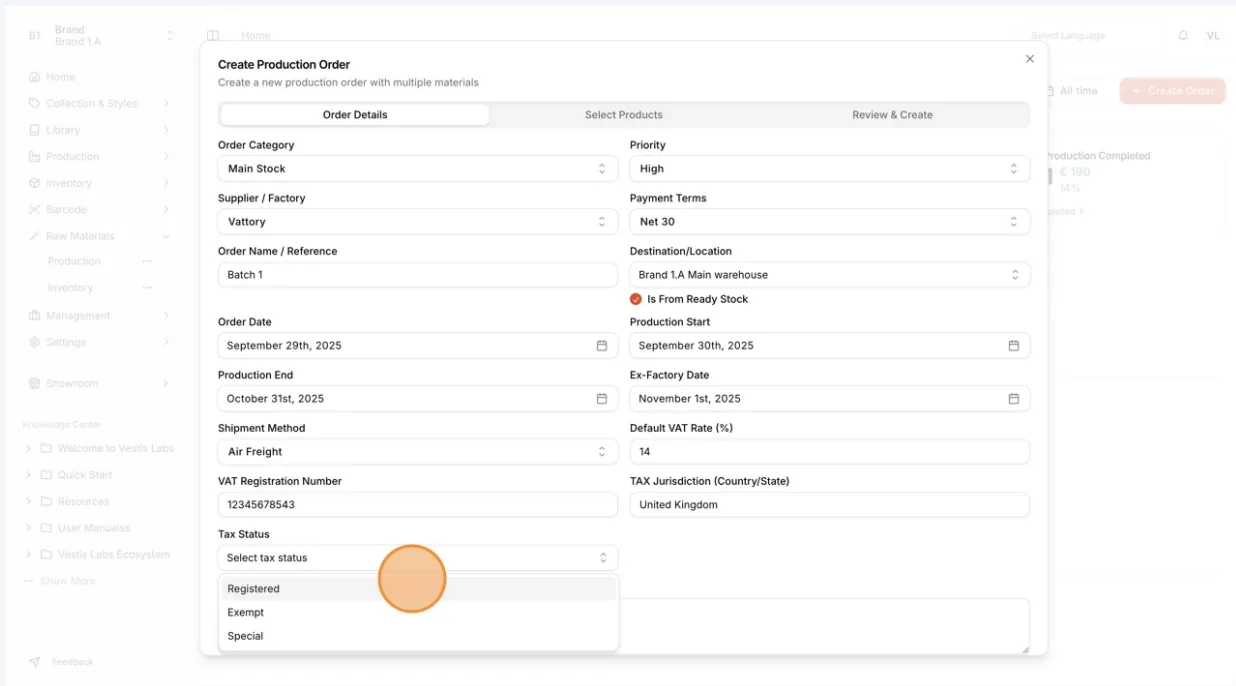This screenshot has height=686, width=1236.
Task: Select Registered tax status option
Action: (418, 589)
